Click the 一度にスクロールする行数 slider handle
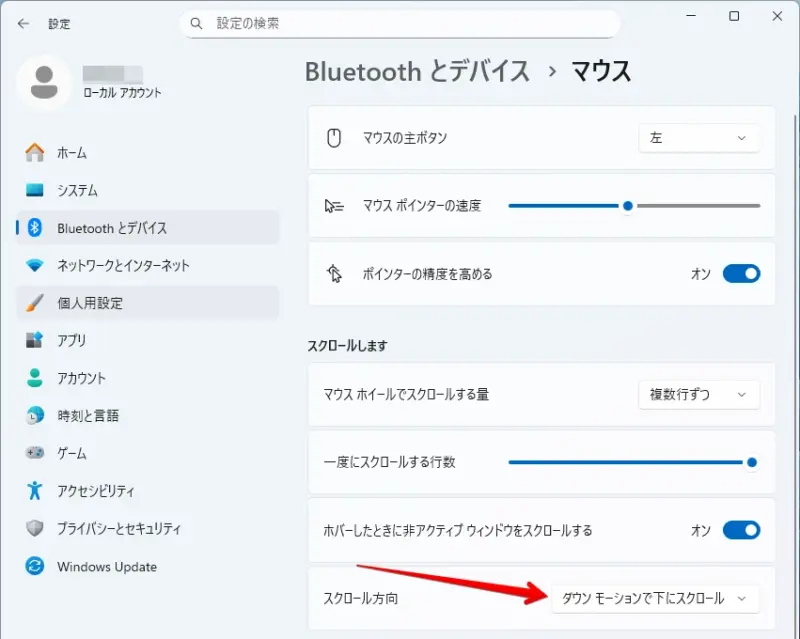The image size is (800, 639). pos(752,462)
